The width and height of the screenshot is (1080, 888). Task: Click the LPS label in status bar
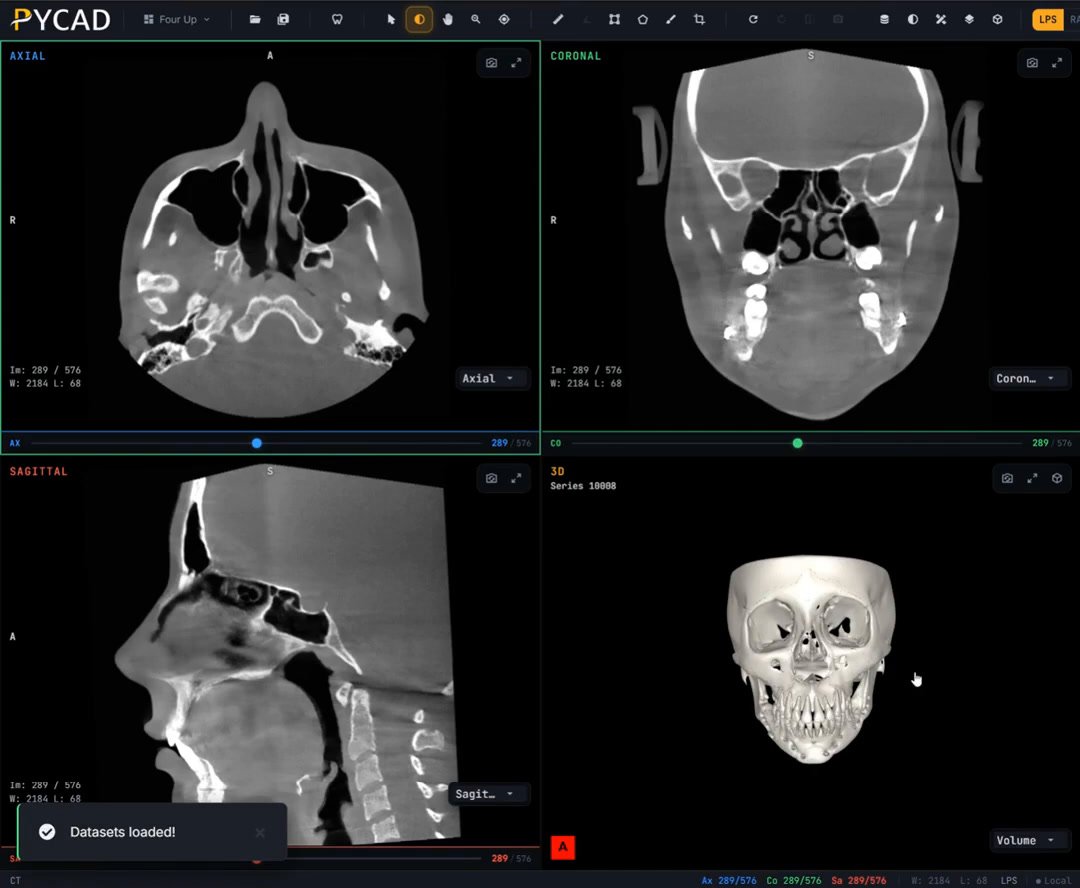click(1009, 880)
